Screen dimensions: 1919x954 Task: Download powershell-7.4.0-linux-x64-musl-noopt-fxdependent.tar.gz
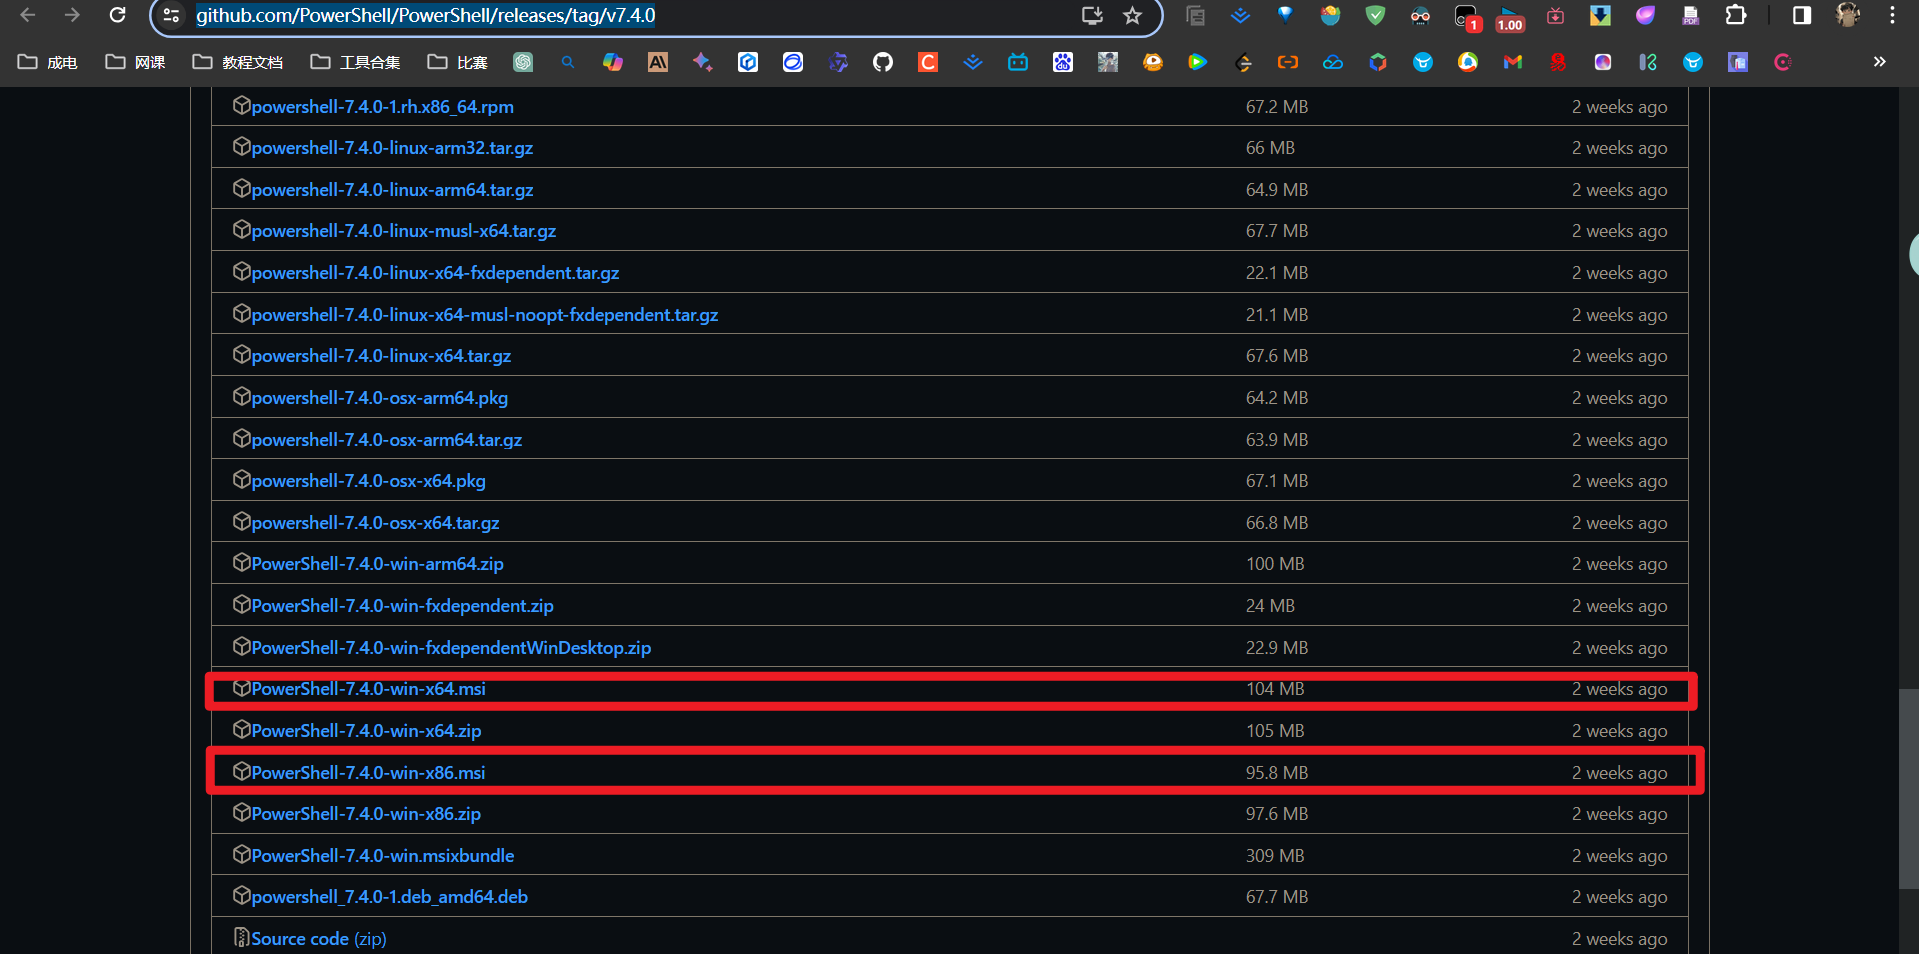[485, 315]
